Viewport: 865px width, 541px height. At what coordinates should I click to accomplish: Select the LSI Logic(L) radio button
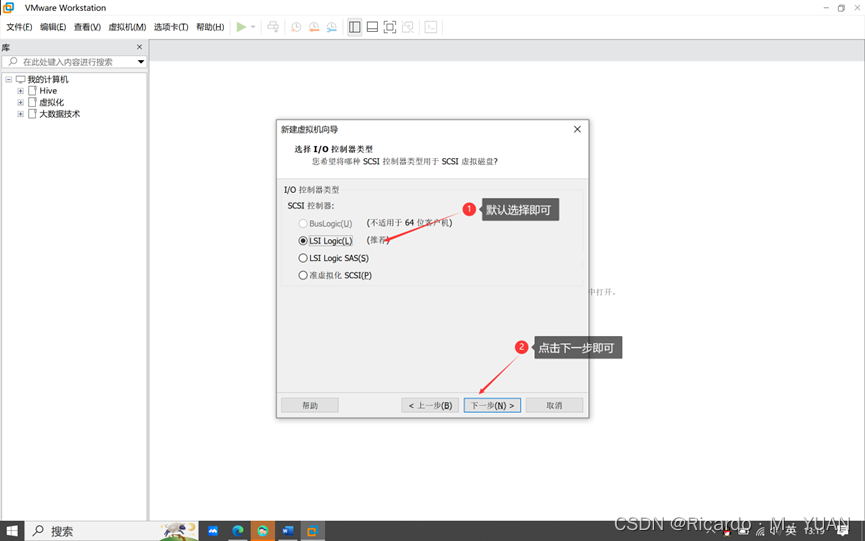(x=303, y=241)
